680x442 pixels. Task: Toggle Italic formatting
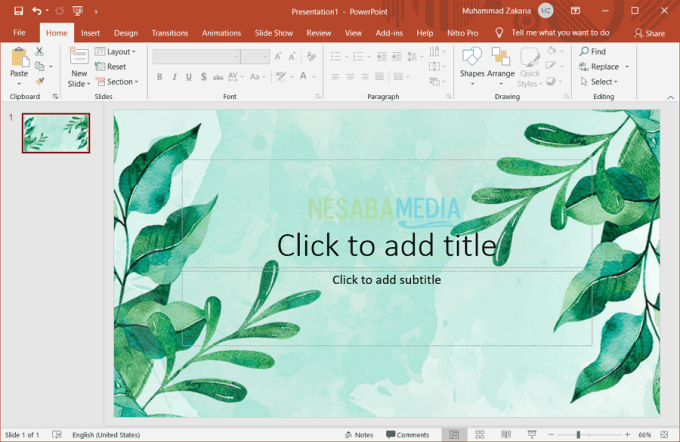174,77
